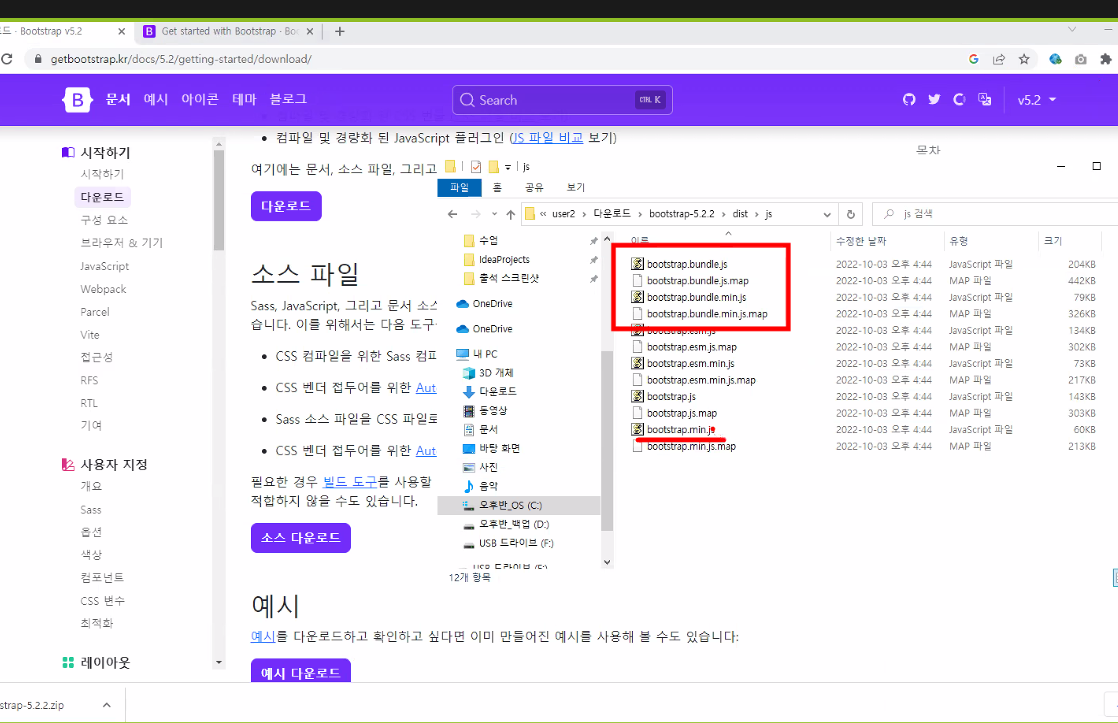Screen dimensions: 1118x723
Task: Open the 블로그 nav menu item
Action: coord(288,99)
